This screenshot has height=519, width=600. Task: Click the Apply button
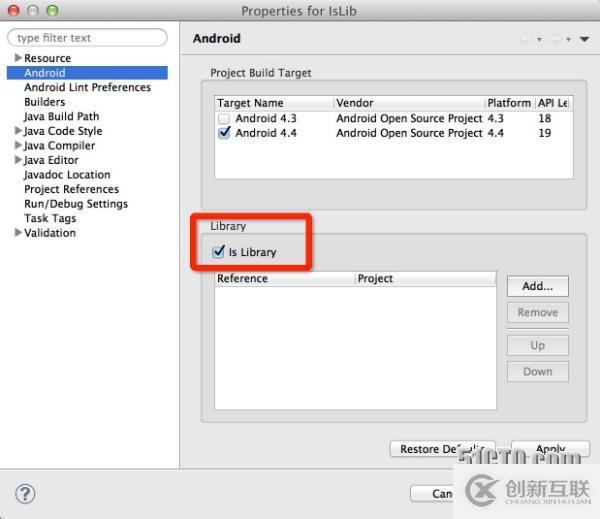coord(550,449)
